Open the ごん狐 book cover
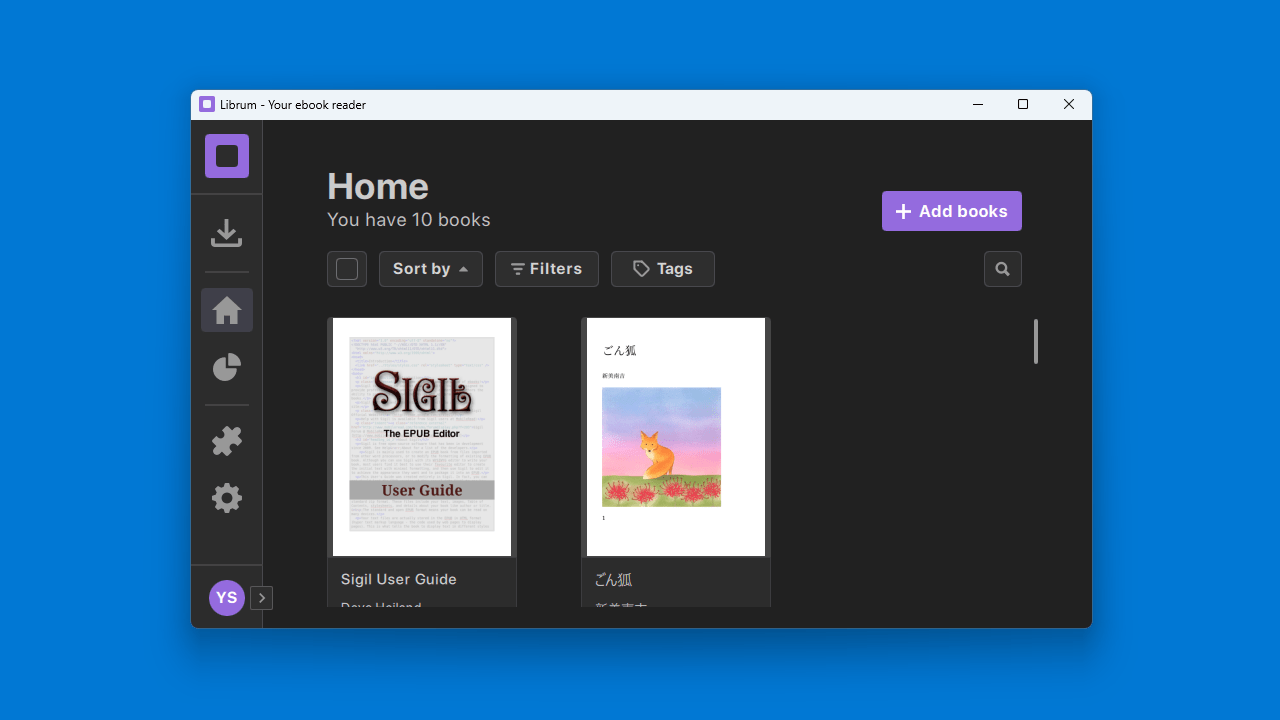1280x720 pixels. [x=676, y=437]
